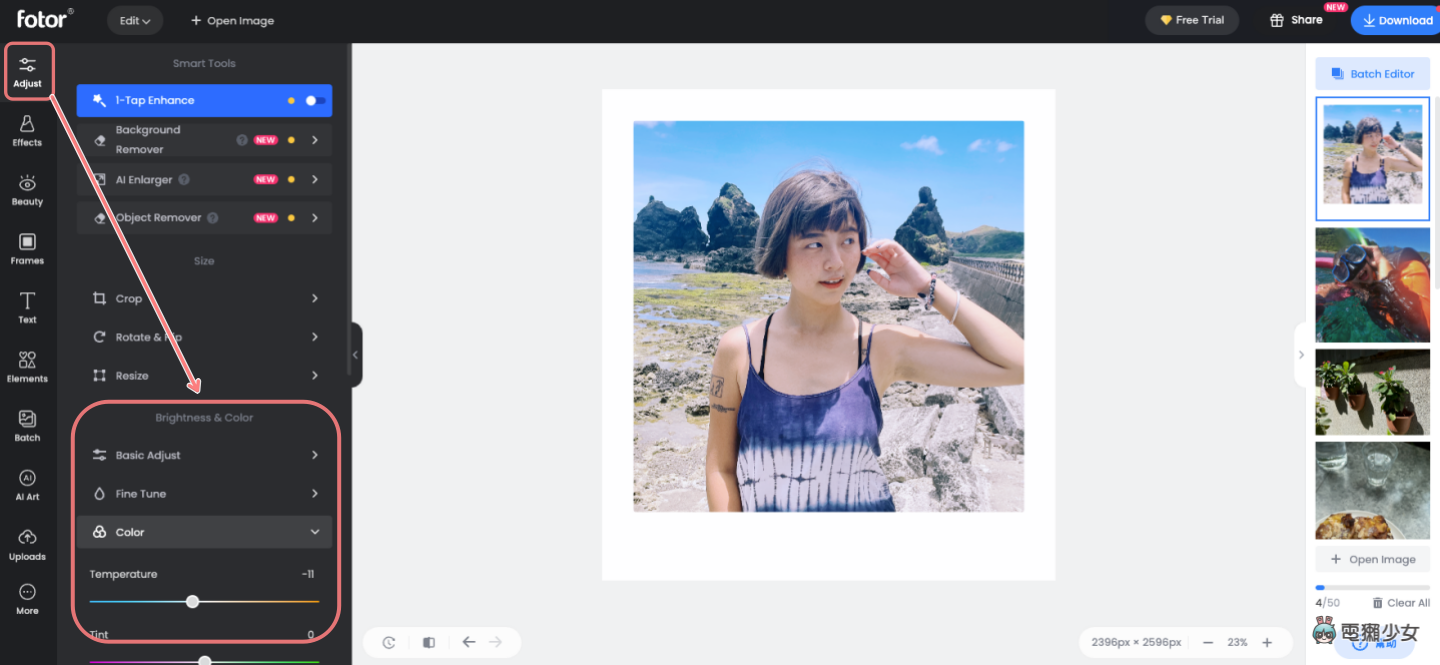Select the snorkeling photo thumbnail

1372,285
